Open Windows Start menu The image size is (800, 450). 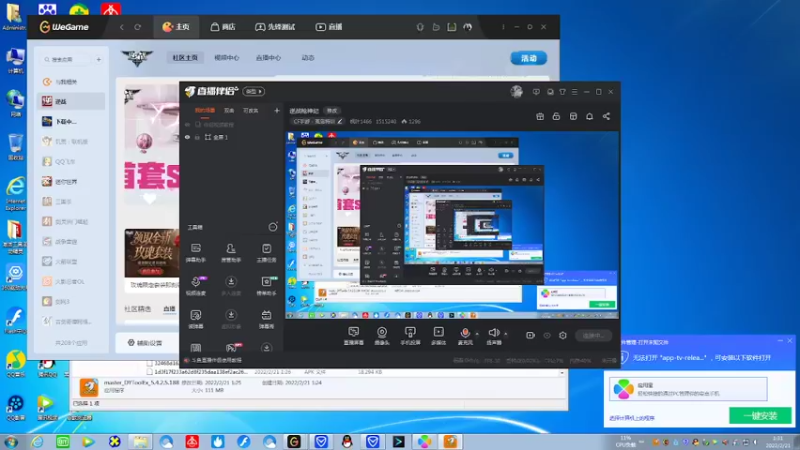tap(11, 441)
